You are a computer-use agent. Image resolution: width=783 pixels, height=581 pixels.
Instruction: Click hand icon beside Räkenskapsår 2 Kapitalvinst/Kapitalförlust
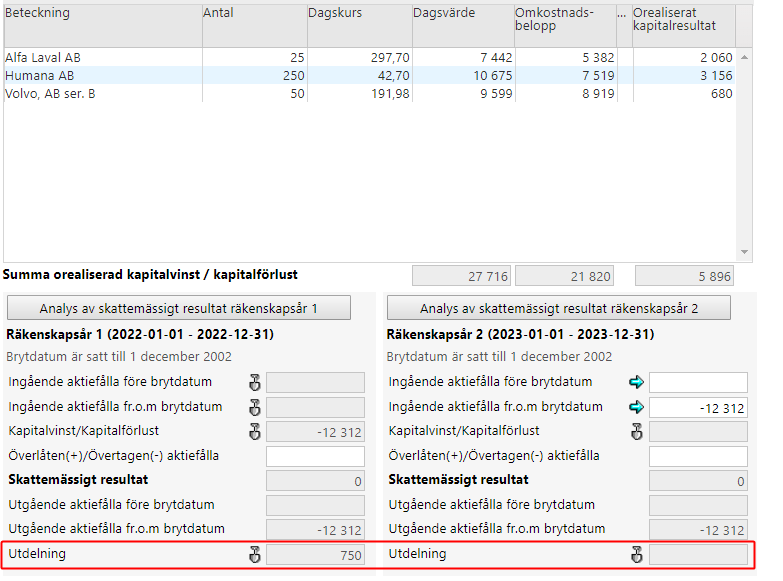click(637, 431)
